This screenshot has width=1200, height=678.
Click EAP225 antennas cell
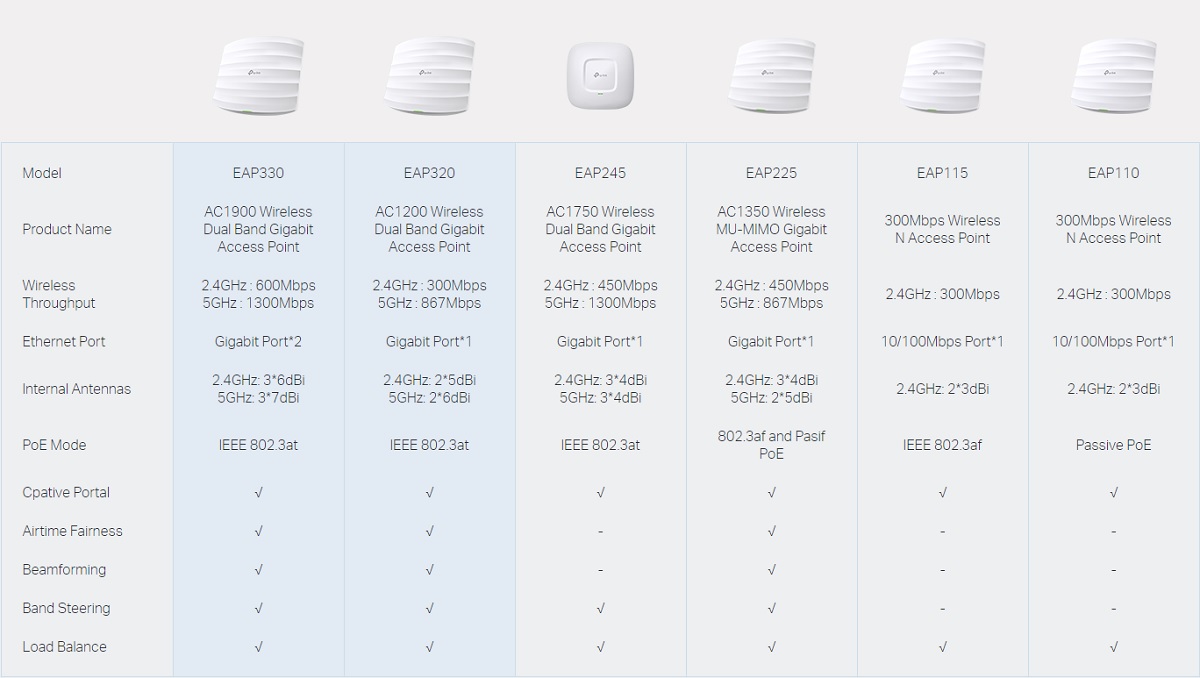click(771, 389)
